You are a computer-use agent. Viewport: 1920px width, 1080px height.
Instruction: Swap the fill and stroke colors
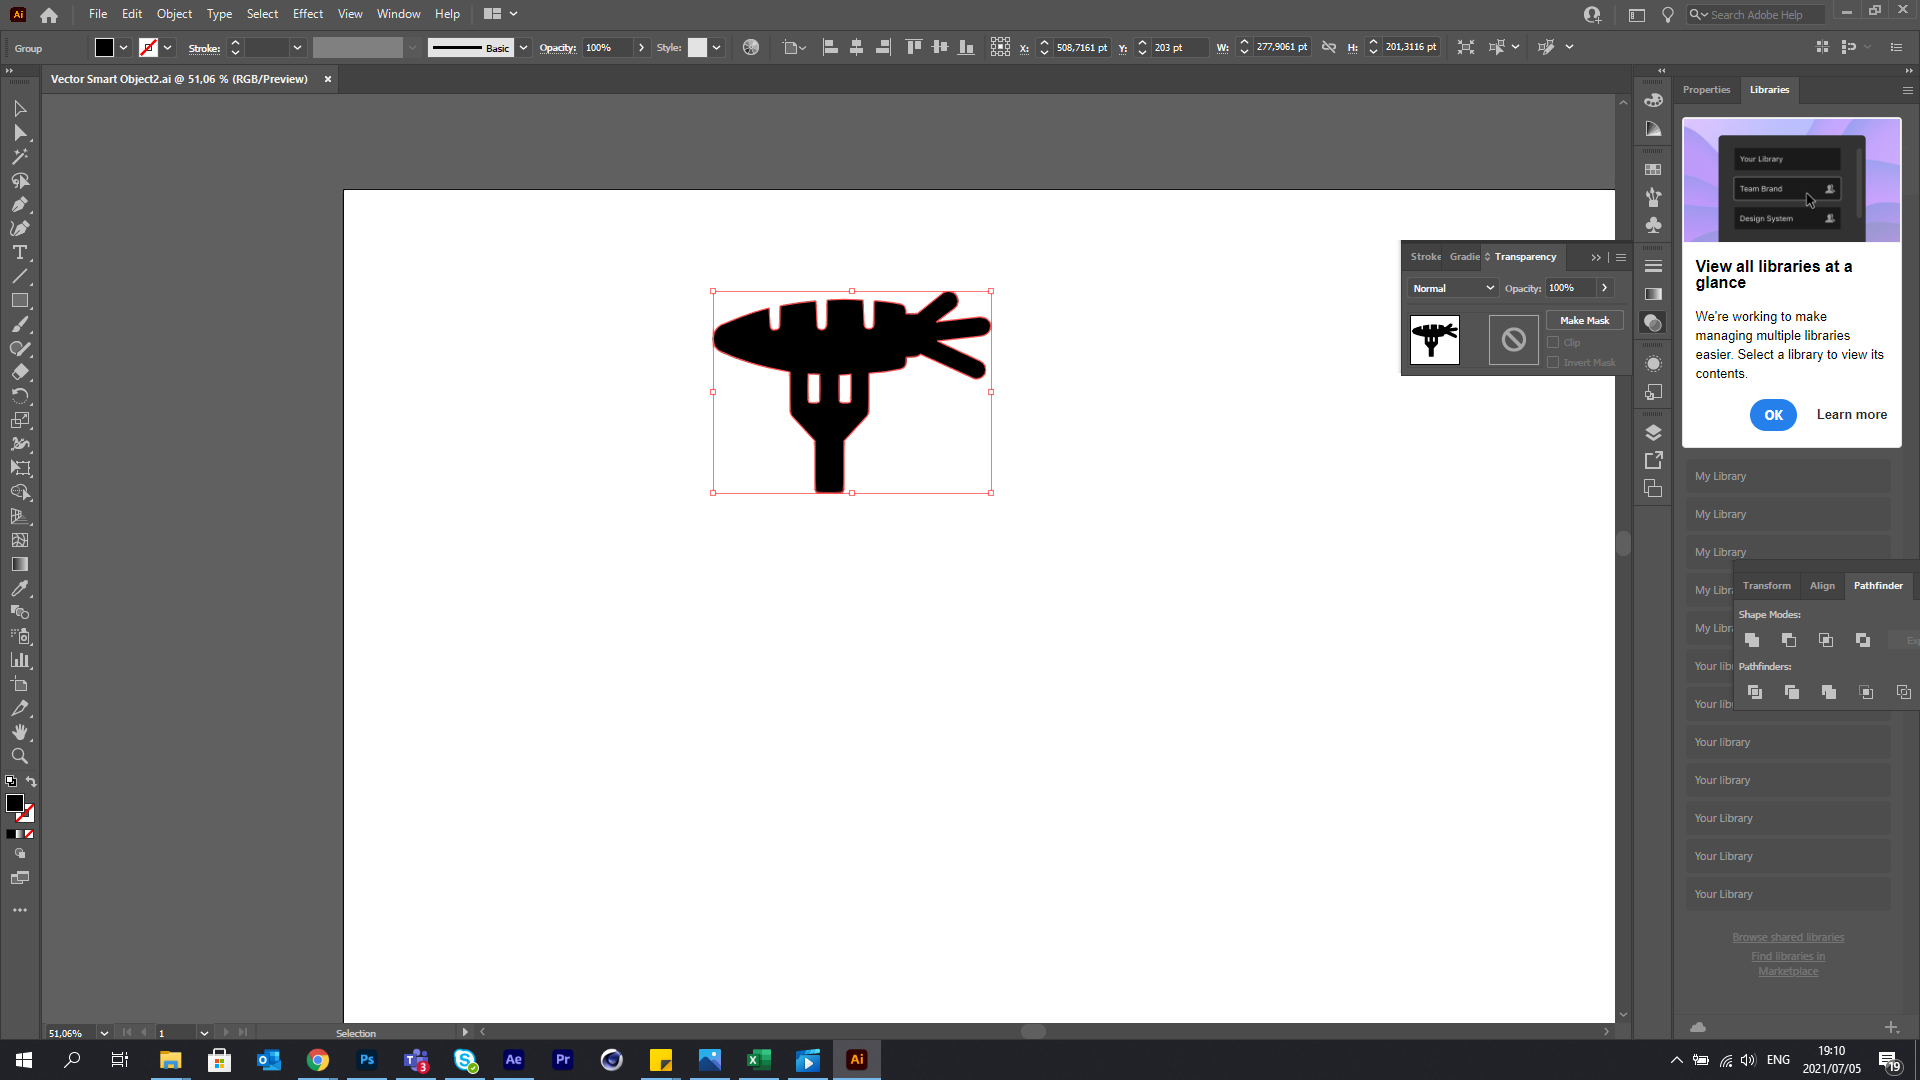point(31,782)
